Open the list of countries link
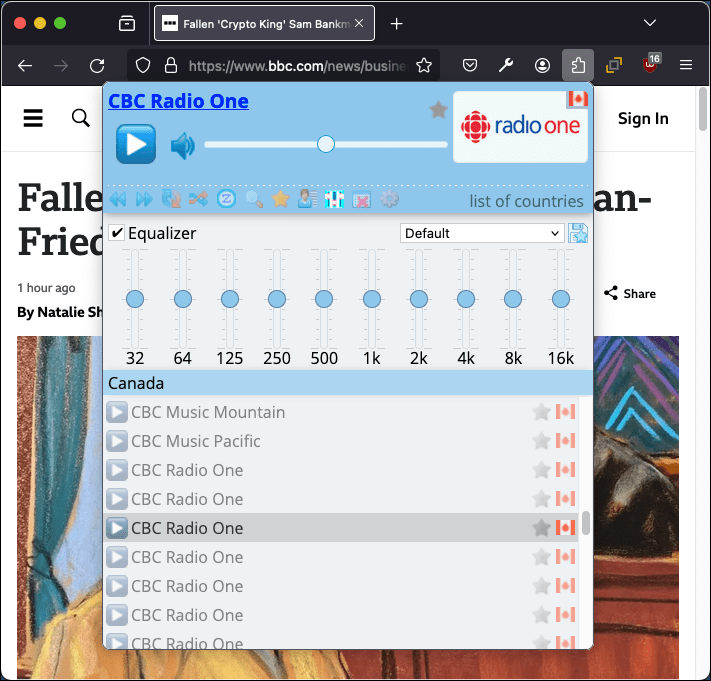The width and height of the screenshot is (711, 681). click(526, 201)
